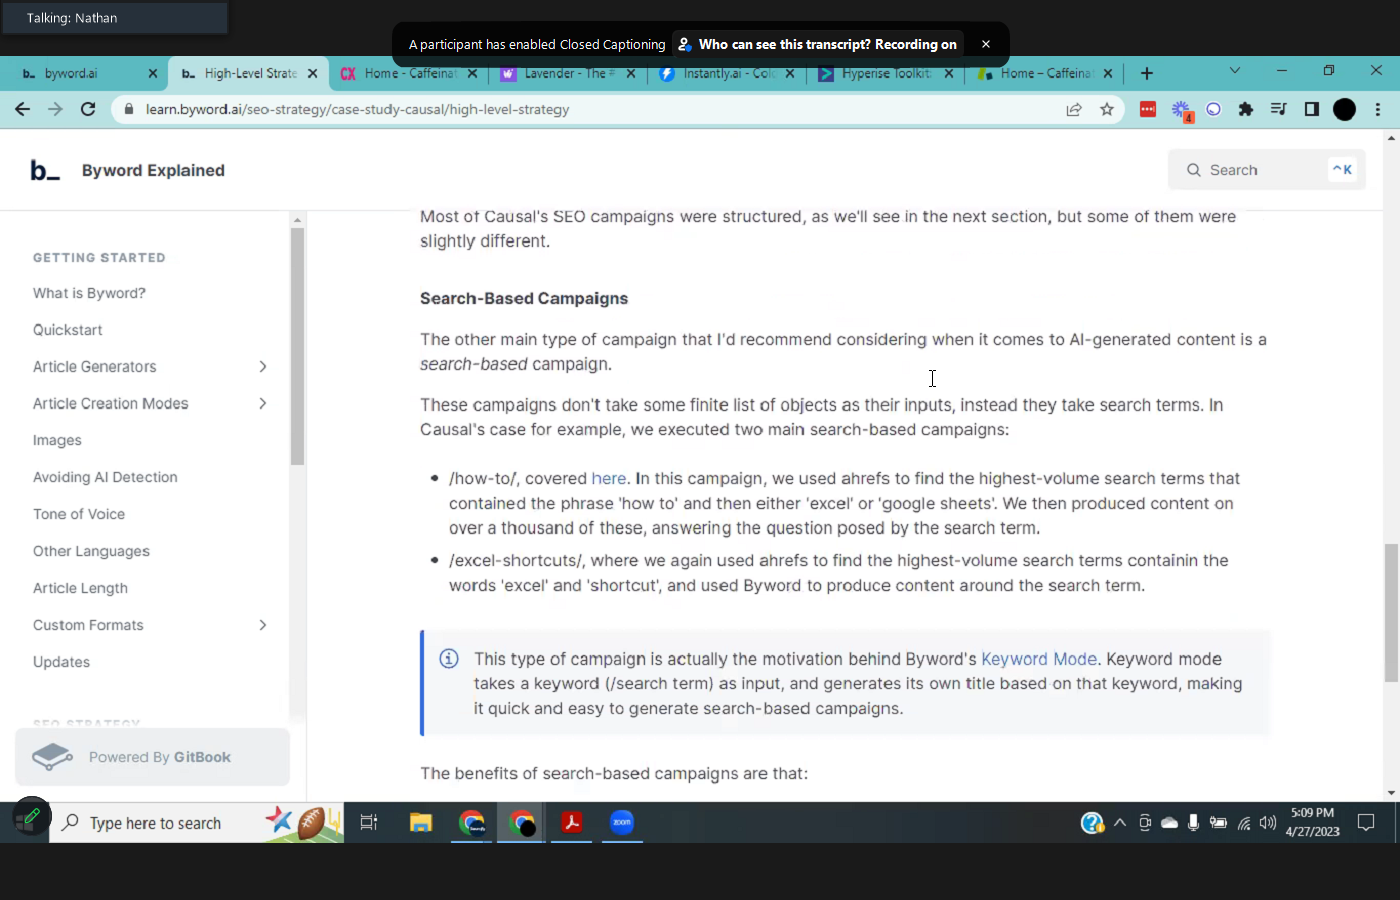Open the 'here' link for /how-to/
The width and height of the screenshot is (1400, 900).
tap(608, 479)
